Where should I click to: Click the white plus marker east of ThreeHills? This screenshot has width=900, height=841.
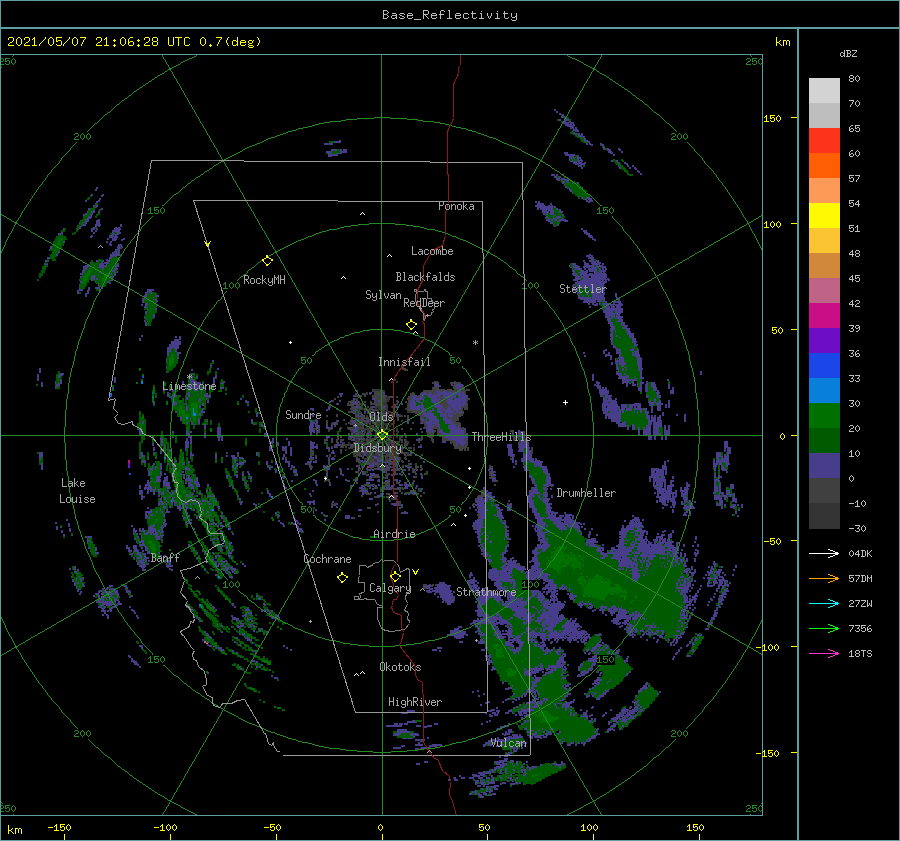point(565,402)
